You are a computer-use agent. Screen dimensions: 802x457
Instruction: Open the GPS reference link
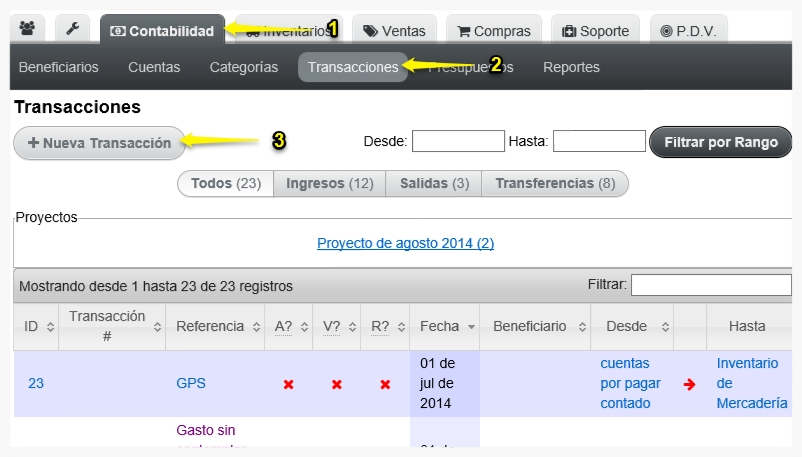pos(191,383)
